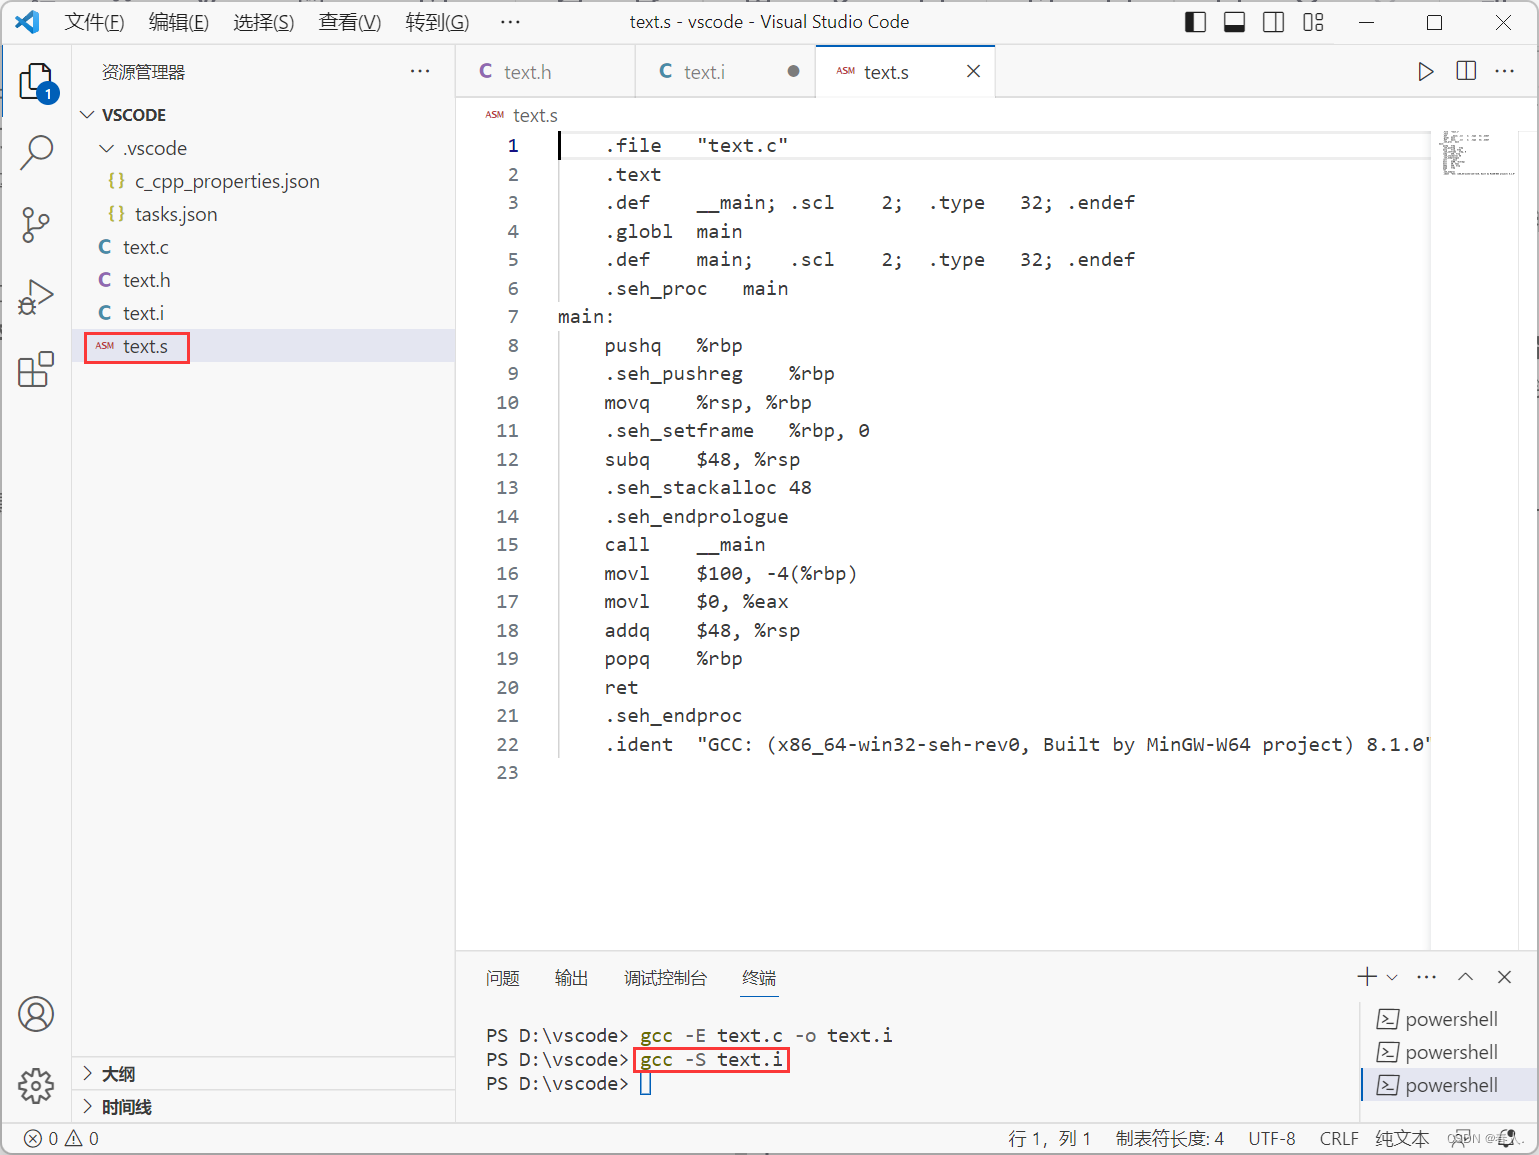Close the text.s editor tab
Viewport: 1539px width, 1155px height.
[x=973, y=71]
